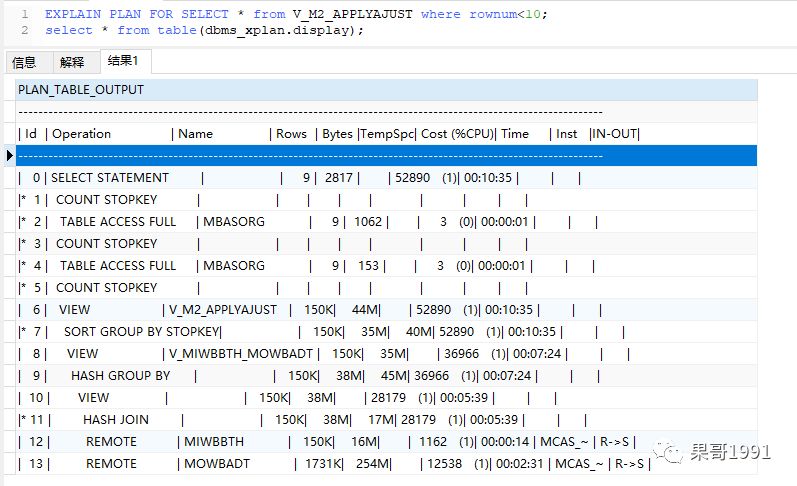
Task: Click the Id Operation Name header row
Action: point(386,134)
